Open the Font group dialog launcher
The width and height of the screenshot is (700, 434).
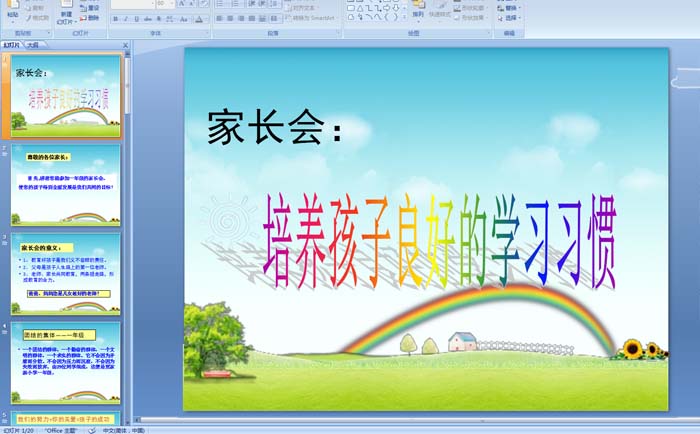pos(207,33)
